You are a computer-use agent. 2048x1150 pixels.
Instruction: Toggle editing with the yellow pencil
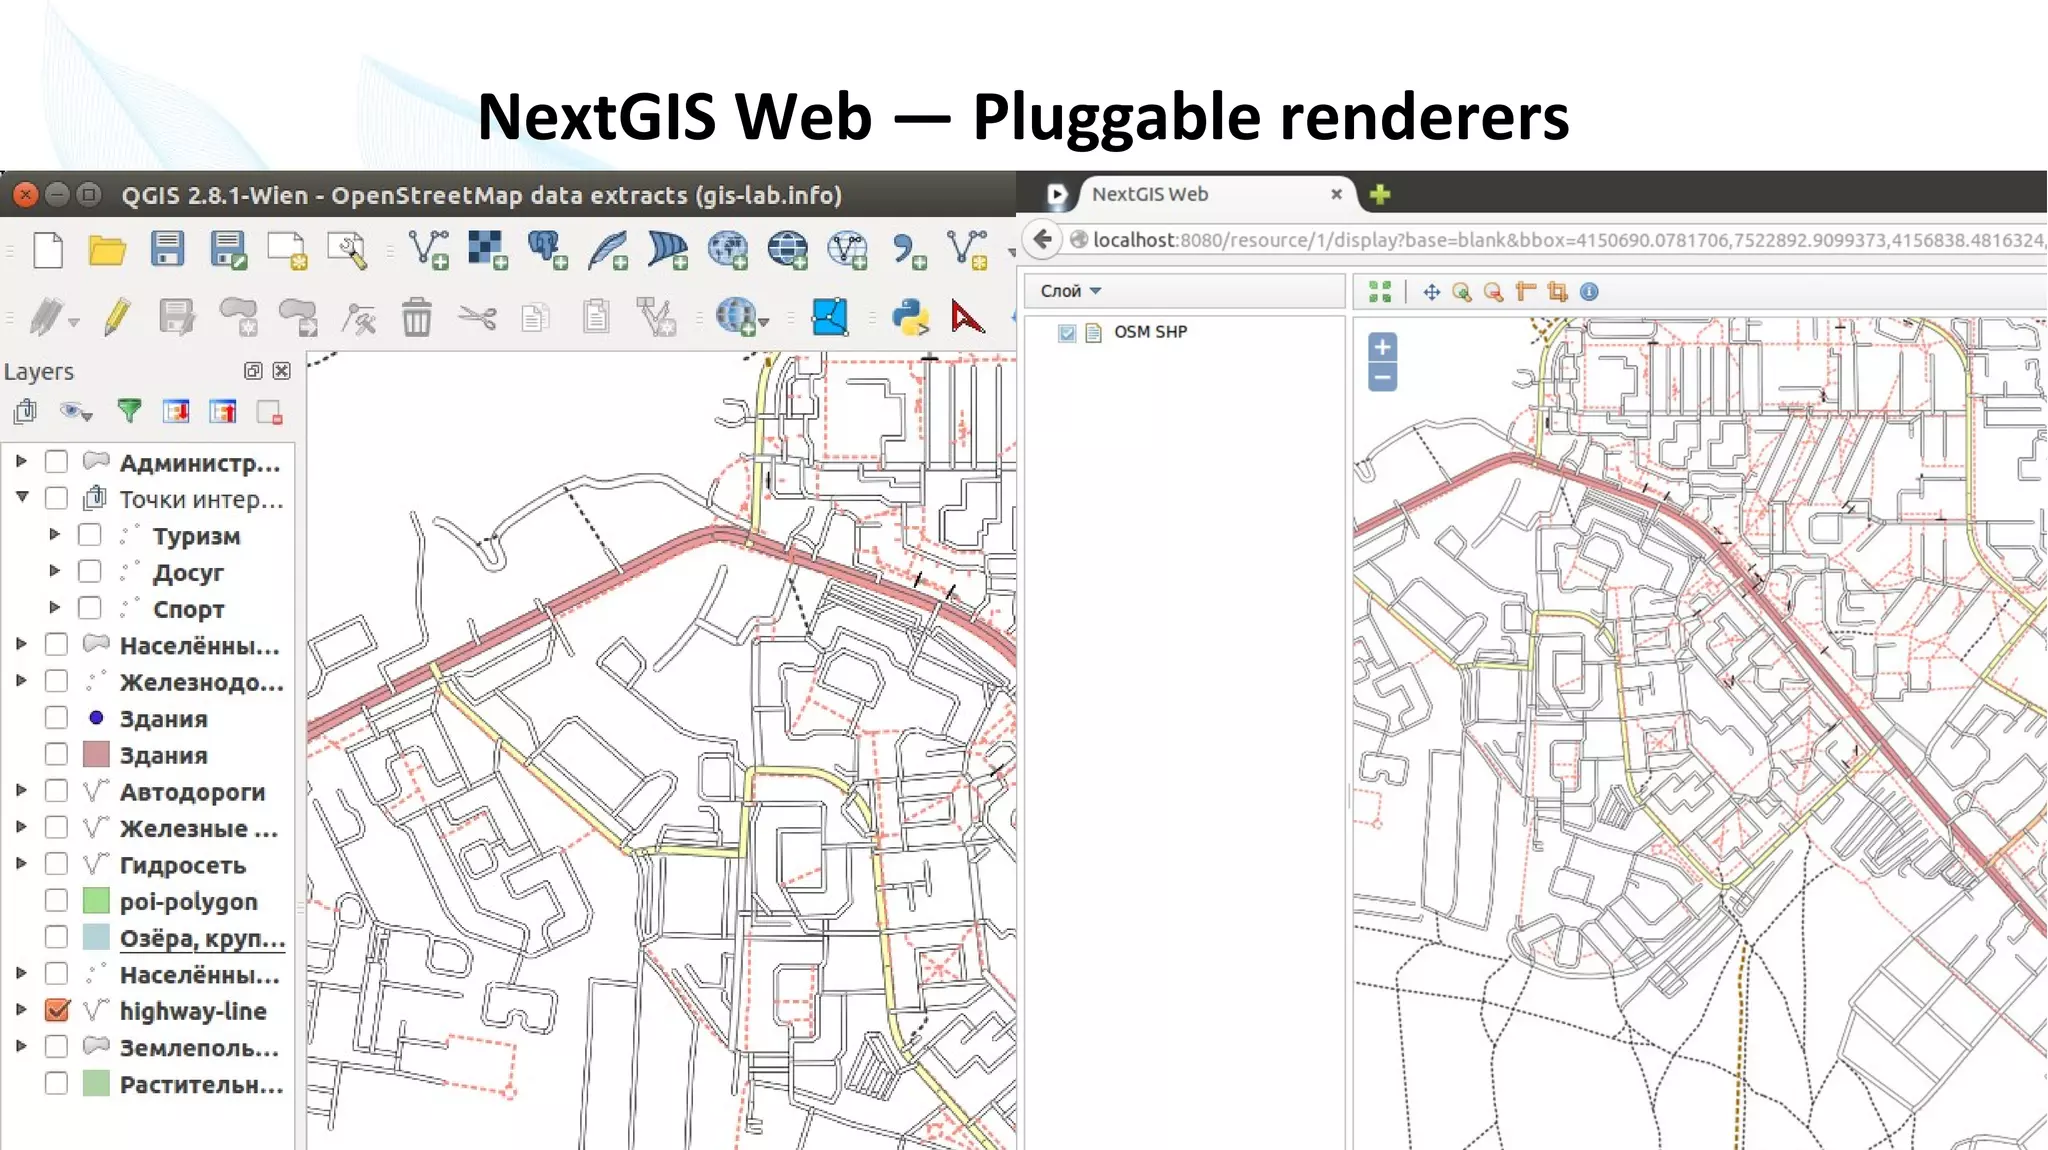[117, 317]
